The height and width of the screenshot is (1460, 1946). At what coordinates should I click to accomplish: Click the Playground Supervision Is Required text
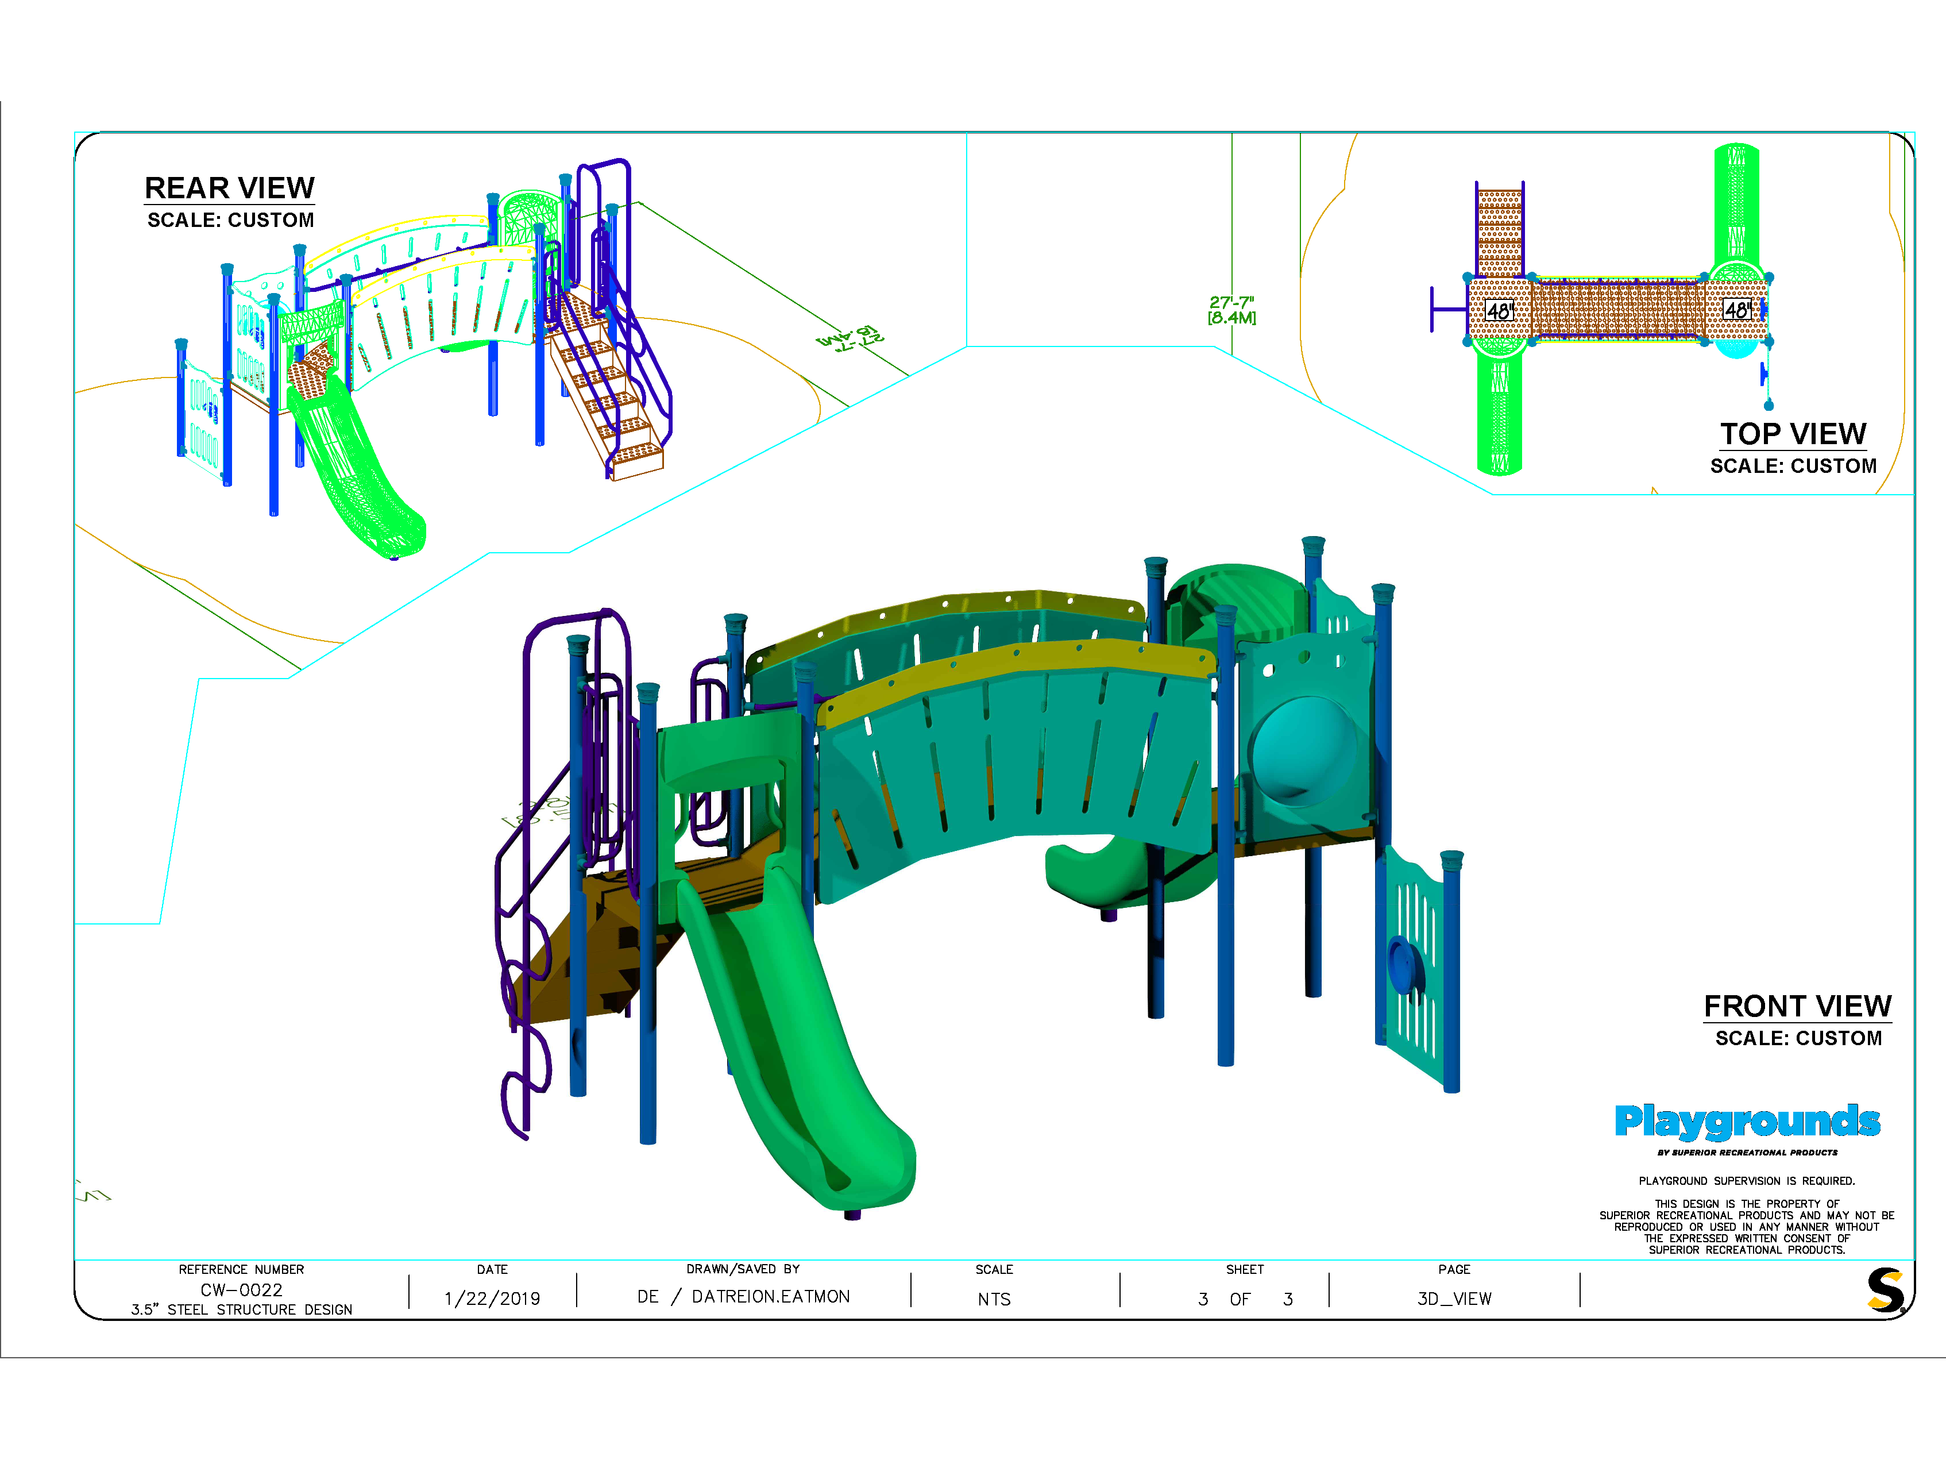[1746, 1181]
